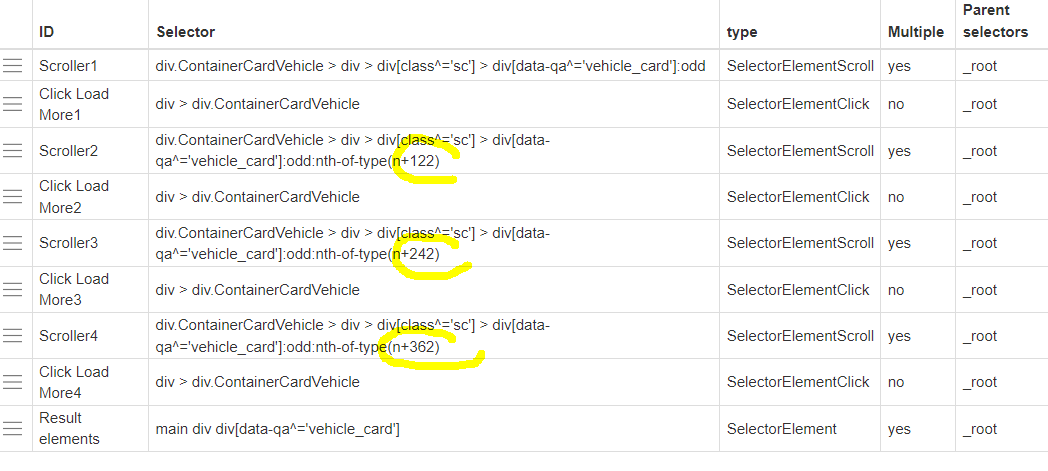Click the drag handle for Scroller4
This screenshot has height=471, width=1048.
[x=12, y=336]
